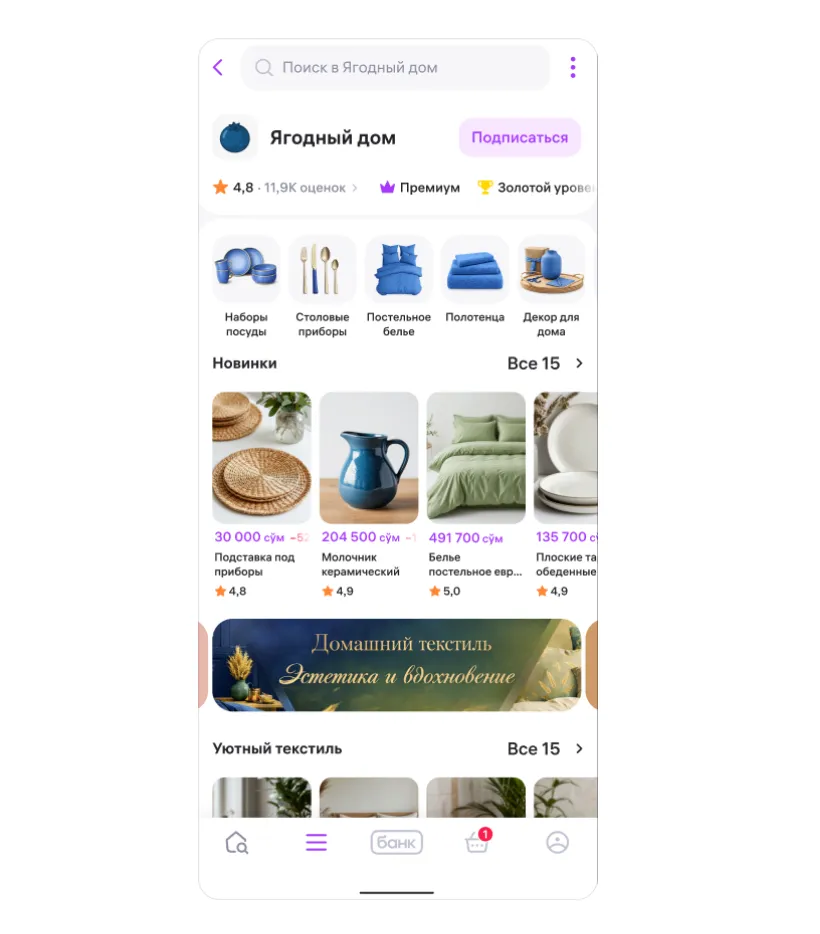Open the catalog hamburger menu icon
This screenshot has height=934, width=820.
(316, 843)
